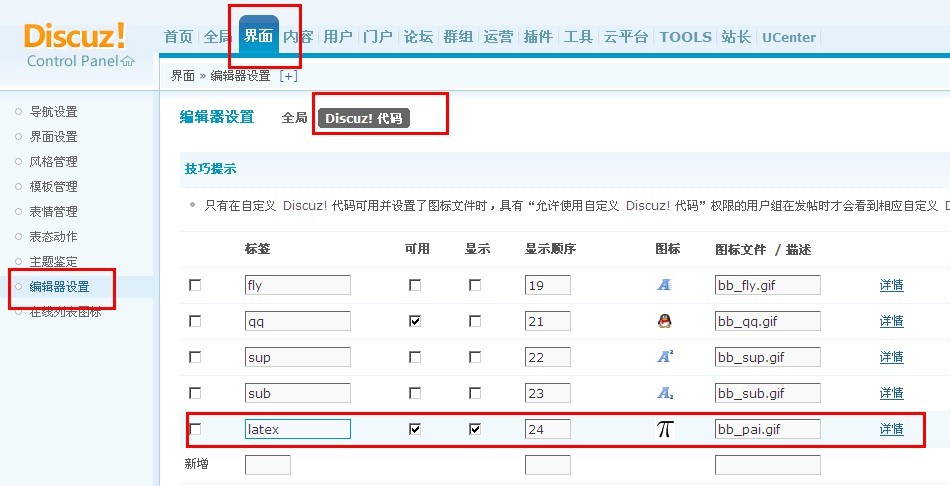This screenshot has width=950, height=486.
Task: Select the sup row checkbox
Action: pos(195,358)
